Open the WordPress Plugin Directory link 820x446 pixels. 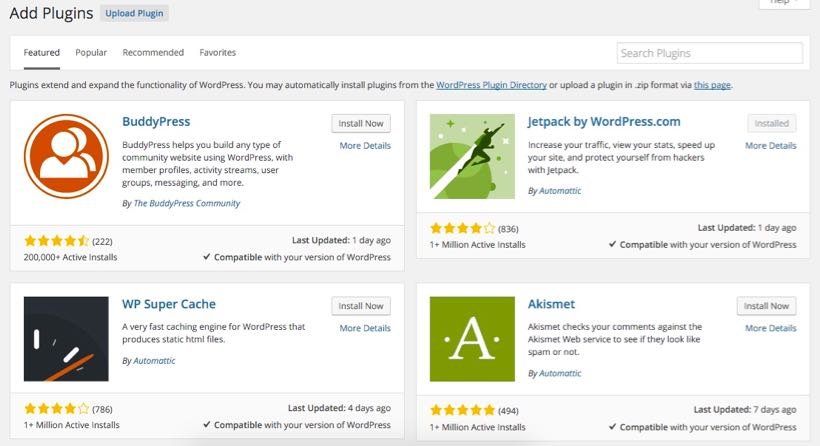tap(492, 85)
